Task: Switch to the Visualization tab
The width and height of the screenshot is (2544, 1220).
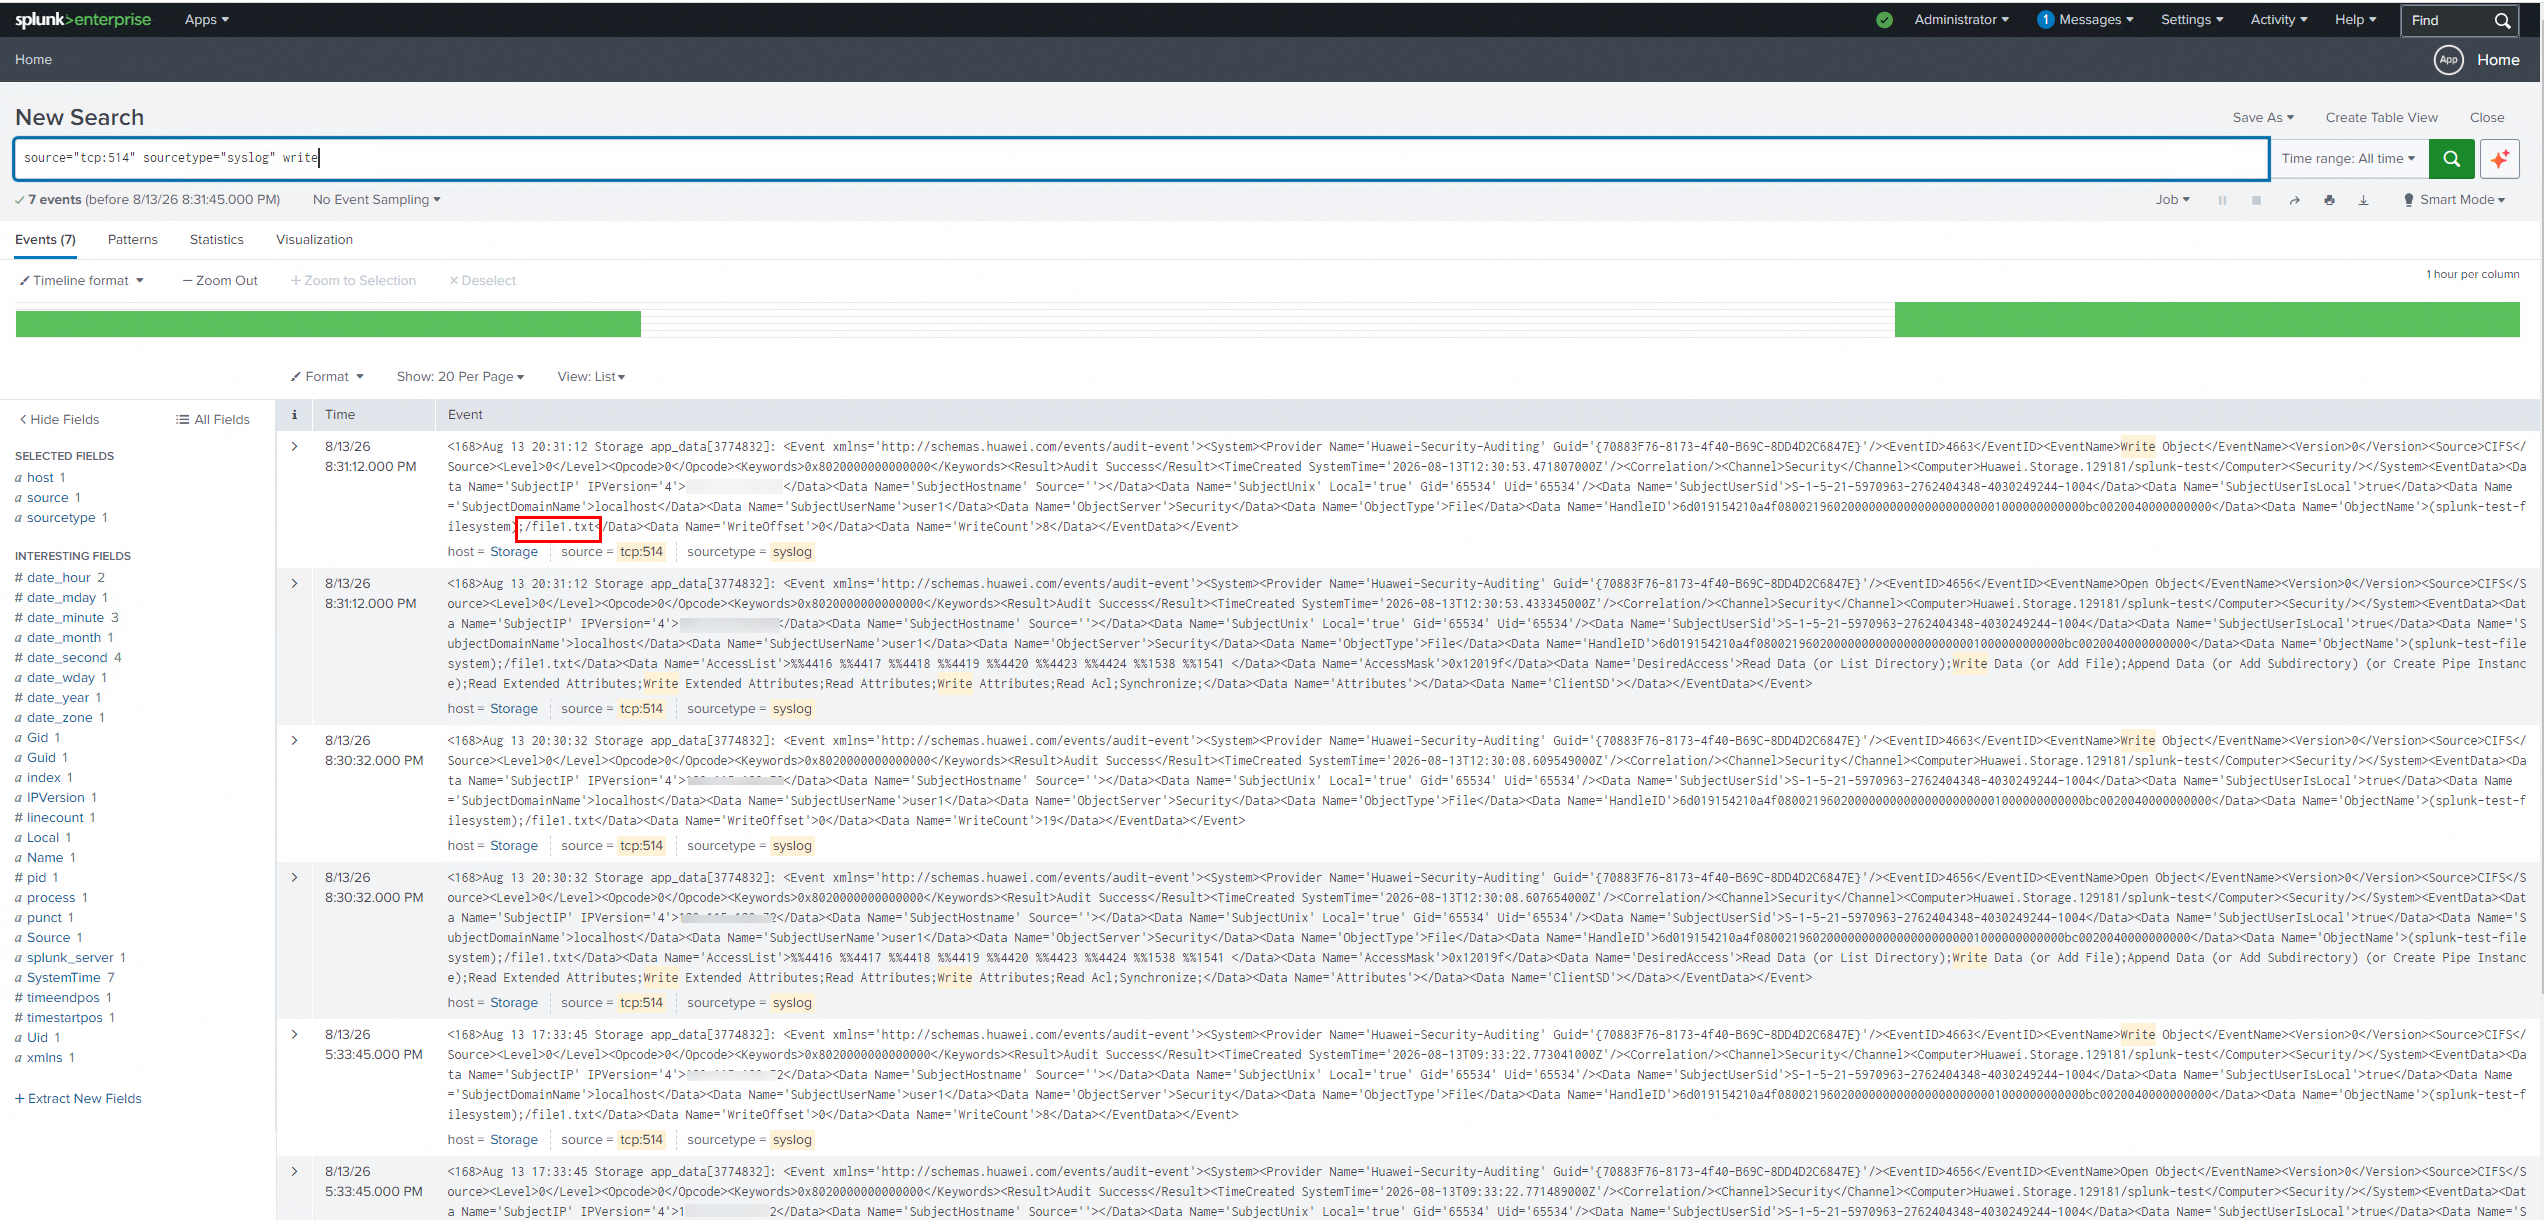Action: pyautogui.click(x=314, y=240)
